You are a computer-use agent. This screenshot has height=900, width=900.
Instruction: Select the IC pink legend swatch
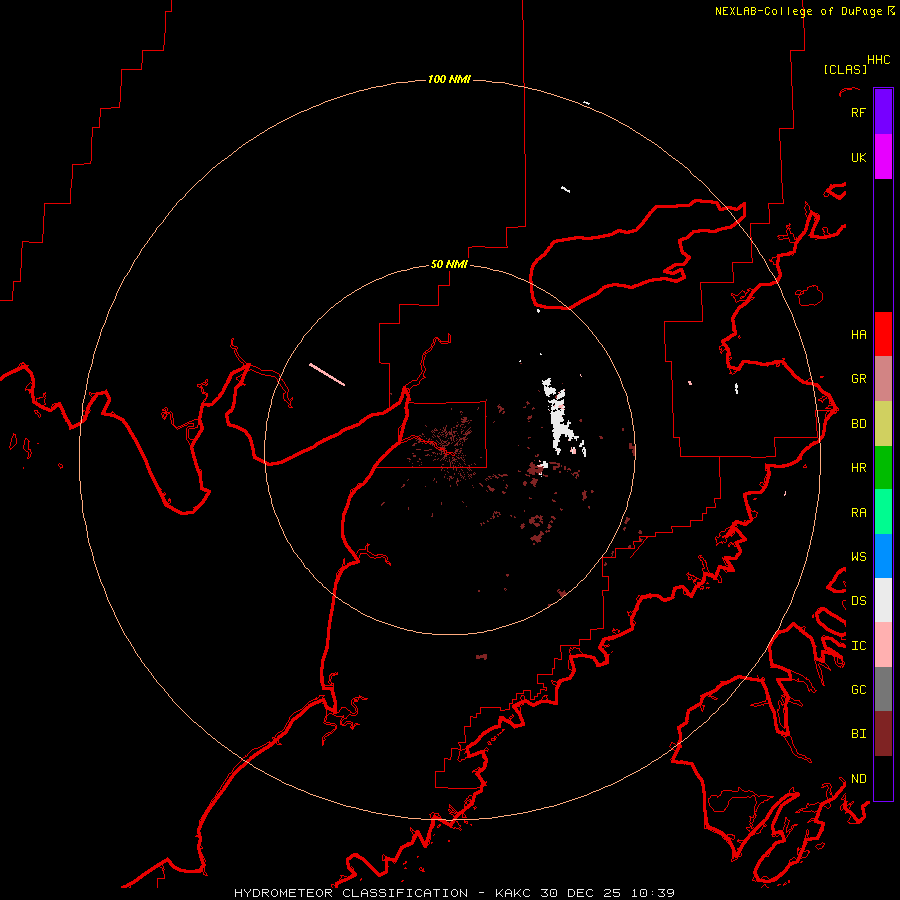click(883, 645)
